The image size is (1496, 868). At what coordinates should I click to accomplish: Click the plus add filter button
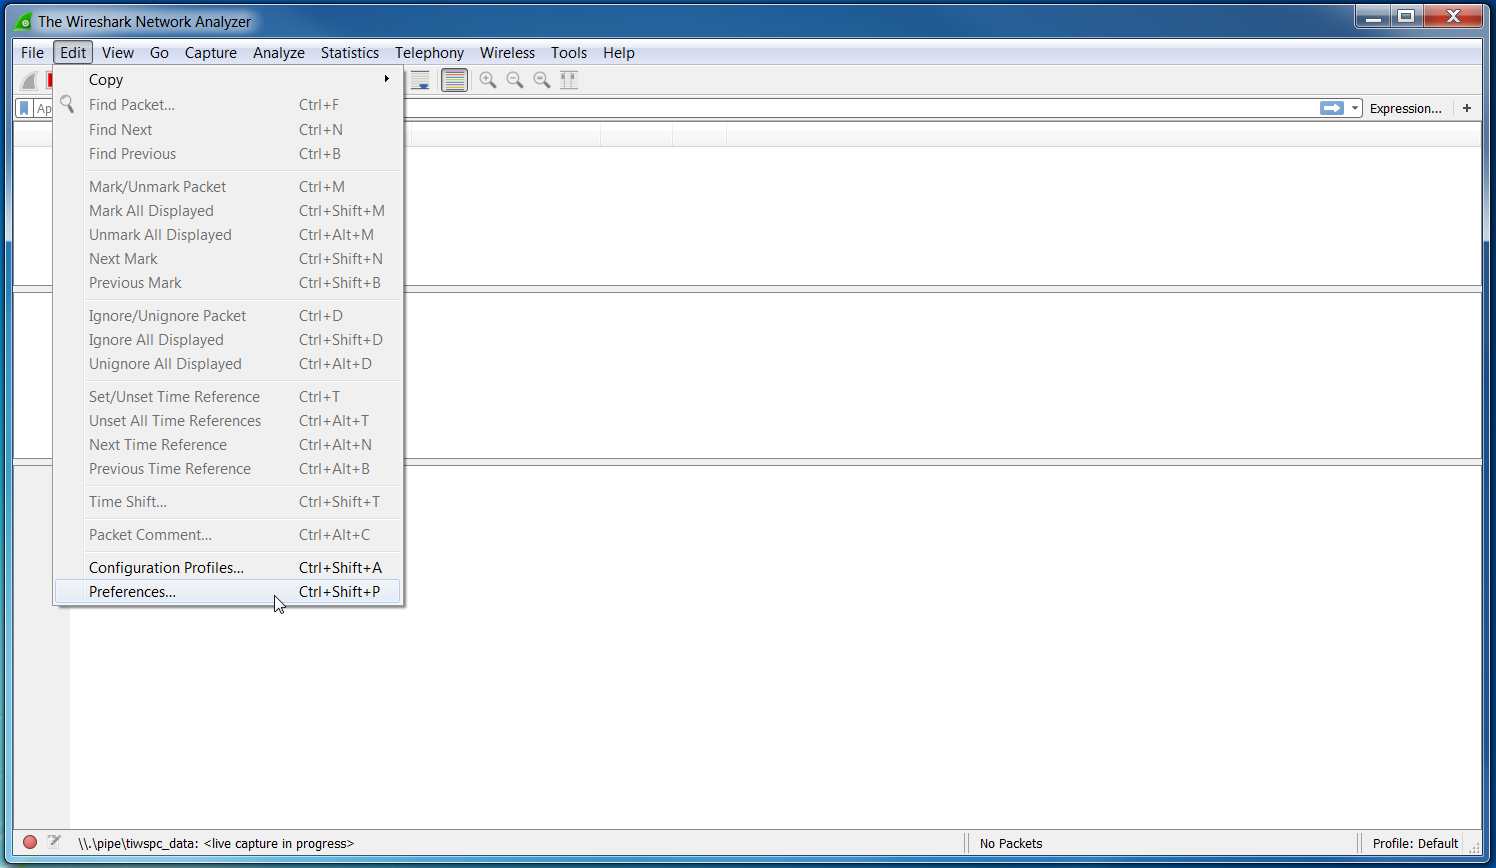click(1467, 108)
